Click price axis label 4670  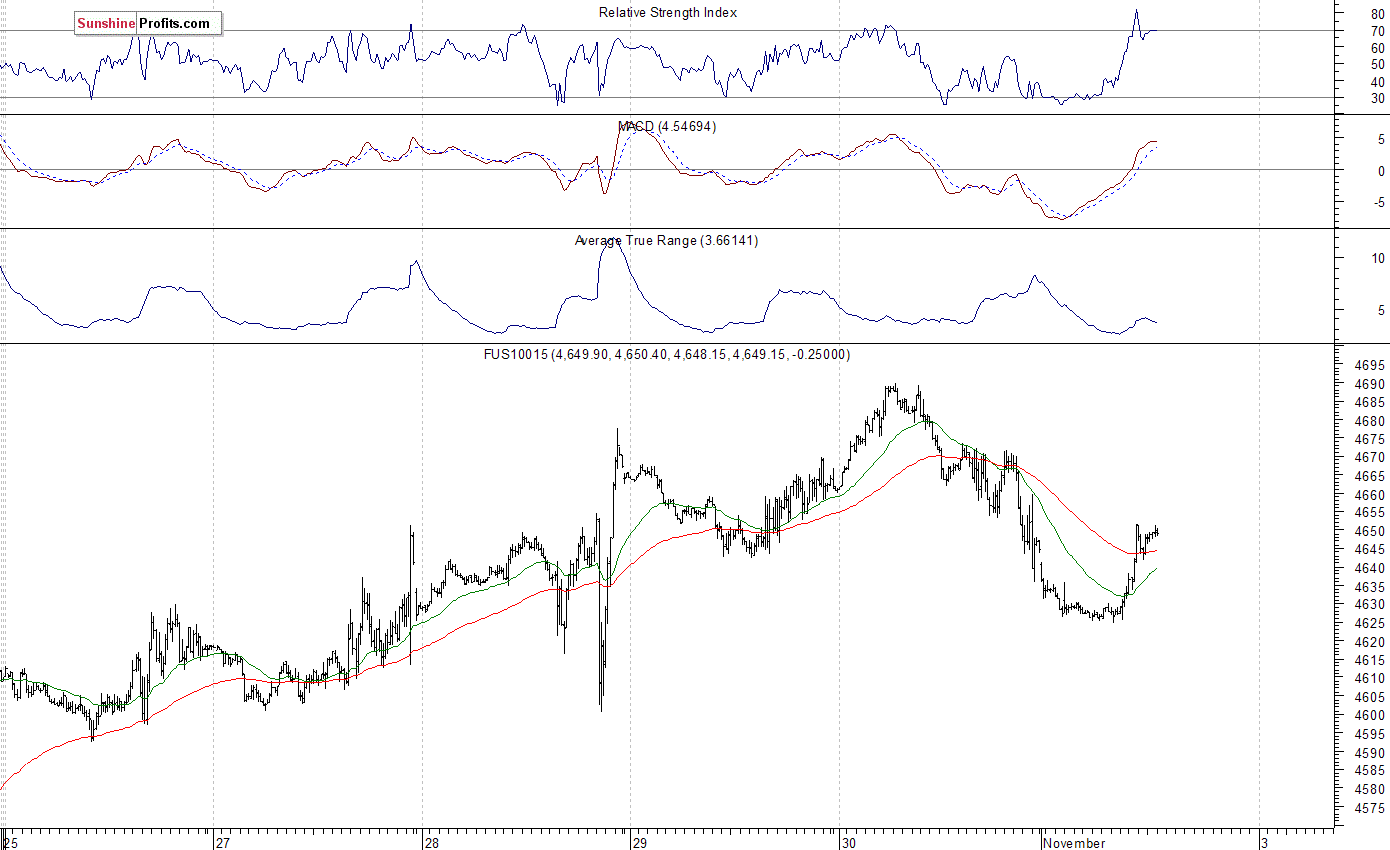[1370, 458]
